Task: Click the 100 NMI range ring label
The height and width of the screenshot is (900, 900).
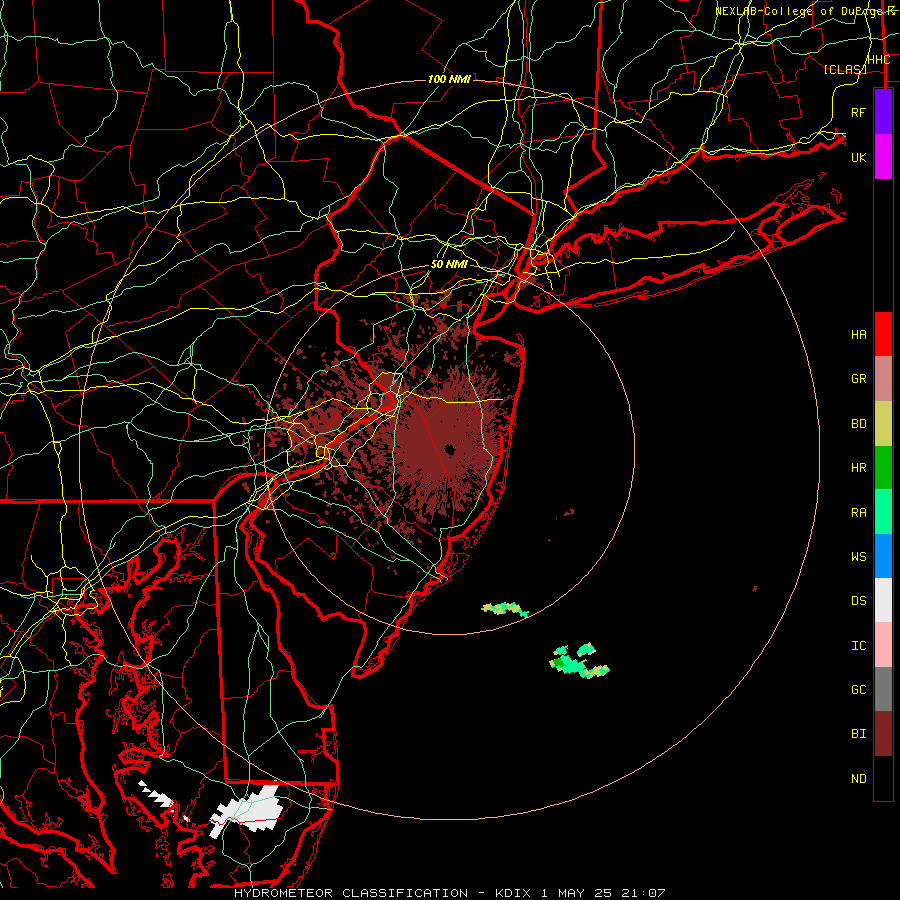Action: [449, 79]
